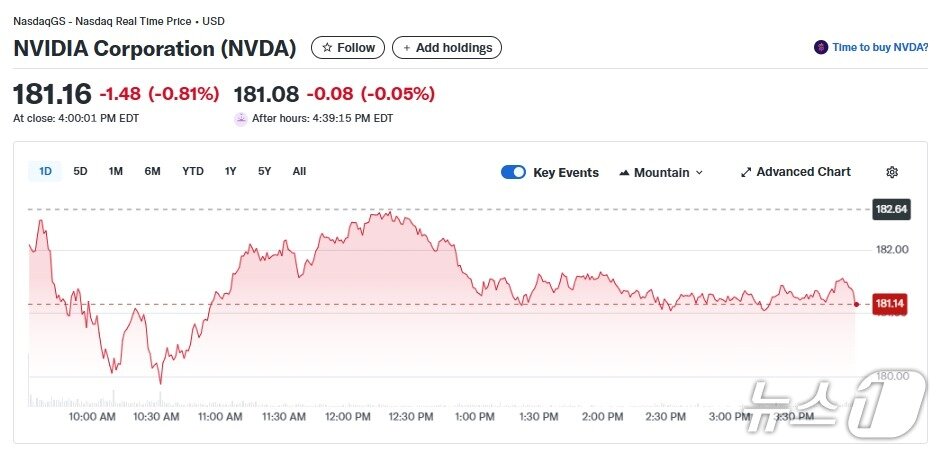This screenshot has width=940, height=452.
Task: Click the after hours moon icon
Action: pos(240,118)
